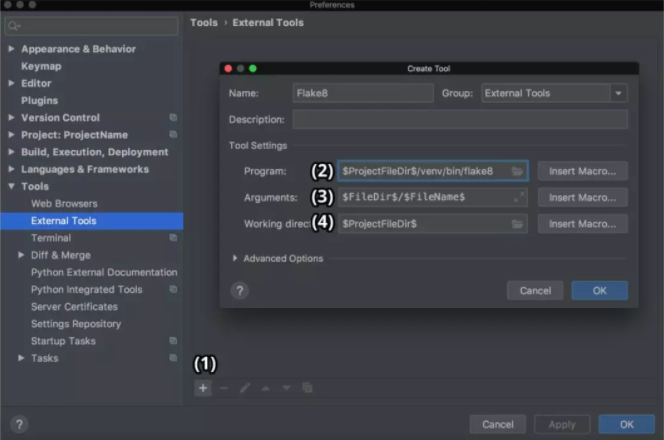Expand the Languages & Frameworks arrow
664x440 pixels.
click(11, 169)
